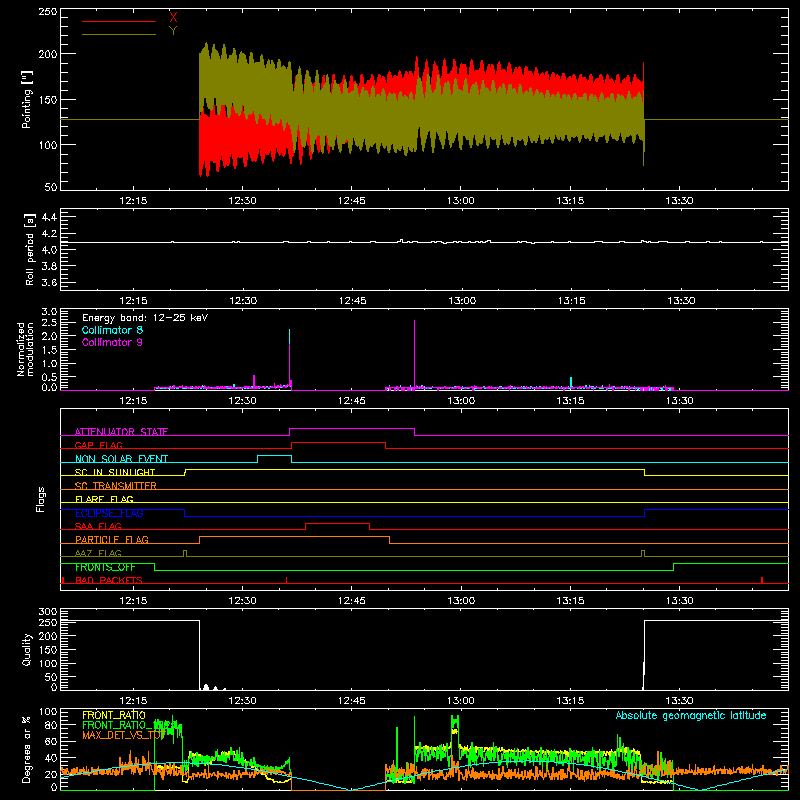Image resolution: width=800 pixels, height=800 pixels.
Task: Click the red X legend line
Action: [119, 21]
